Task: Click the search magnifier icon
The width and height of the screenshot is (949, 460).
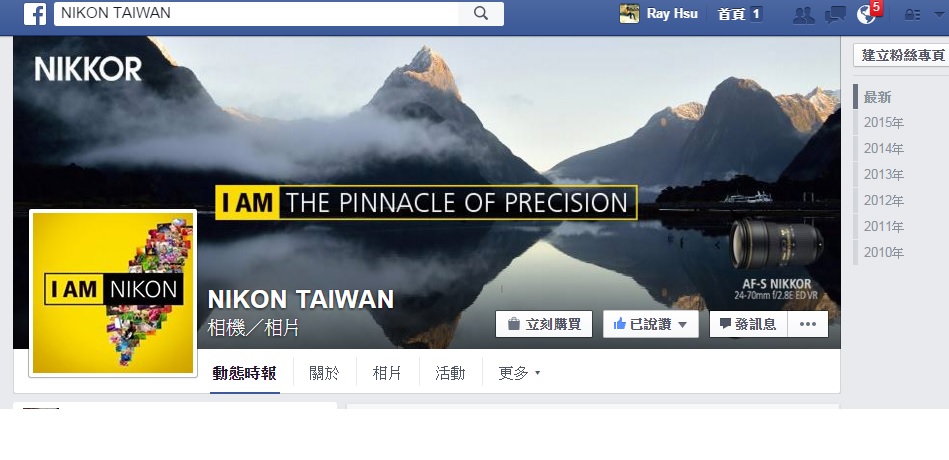Action: tap(481, 13)
